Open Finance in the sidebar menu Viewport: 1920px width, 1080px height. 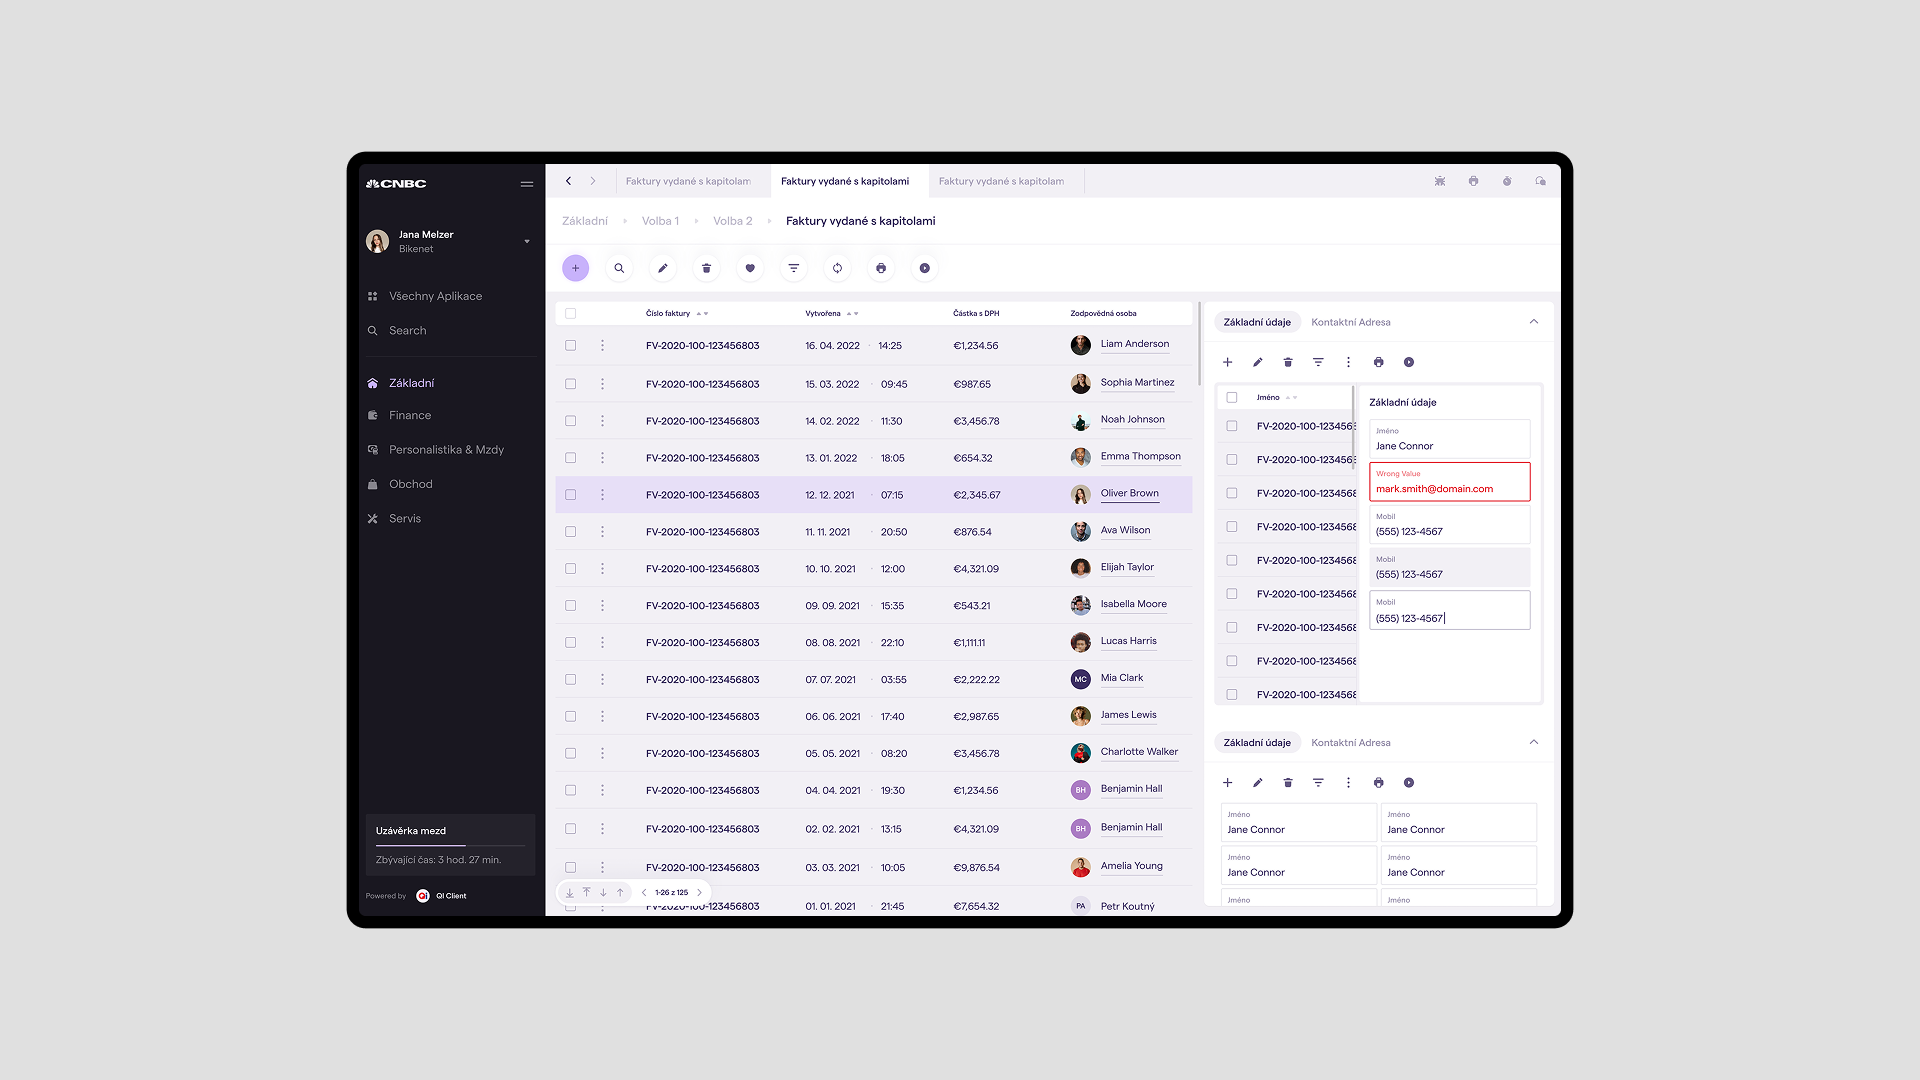(x=410, y=415)
